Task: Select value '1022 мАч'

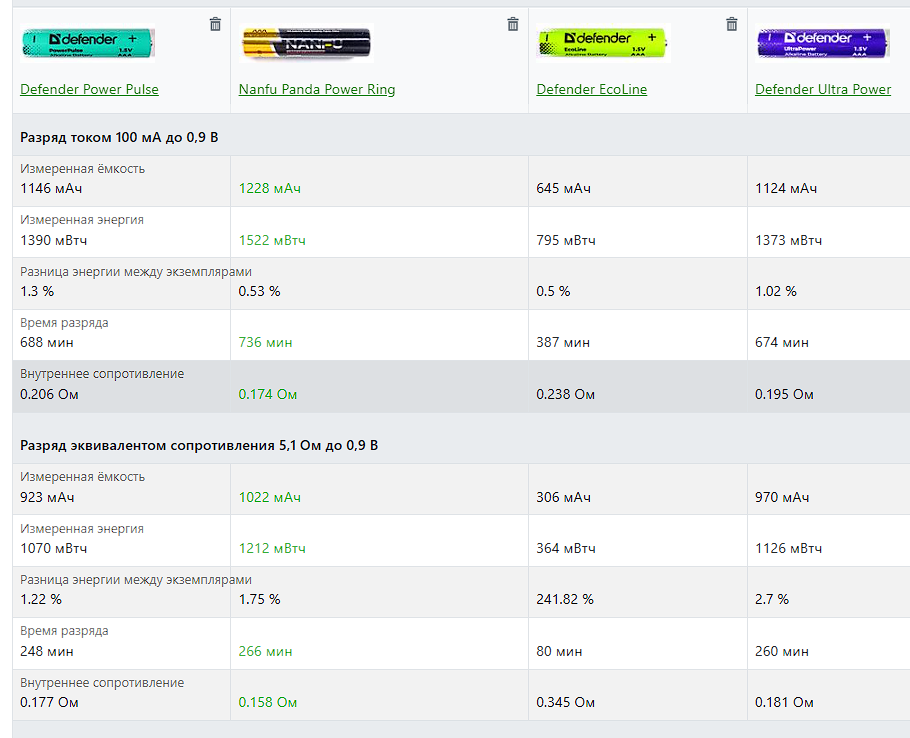Action: pos(270,497)
